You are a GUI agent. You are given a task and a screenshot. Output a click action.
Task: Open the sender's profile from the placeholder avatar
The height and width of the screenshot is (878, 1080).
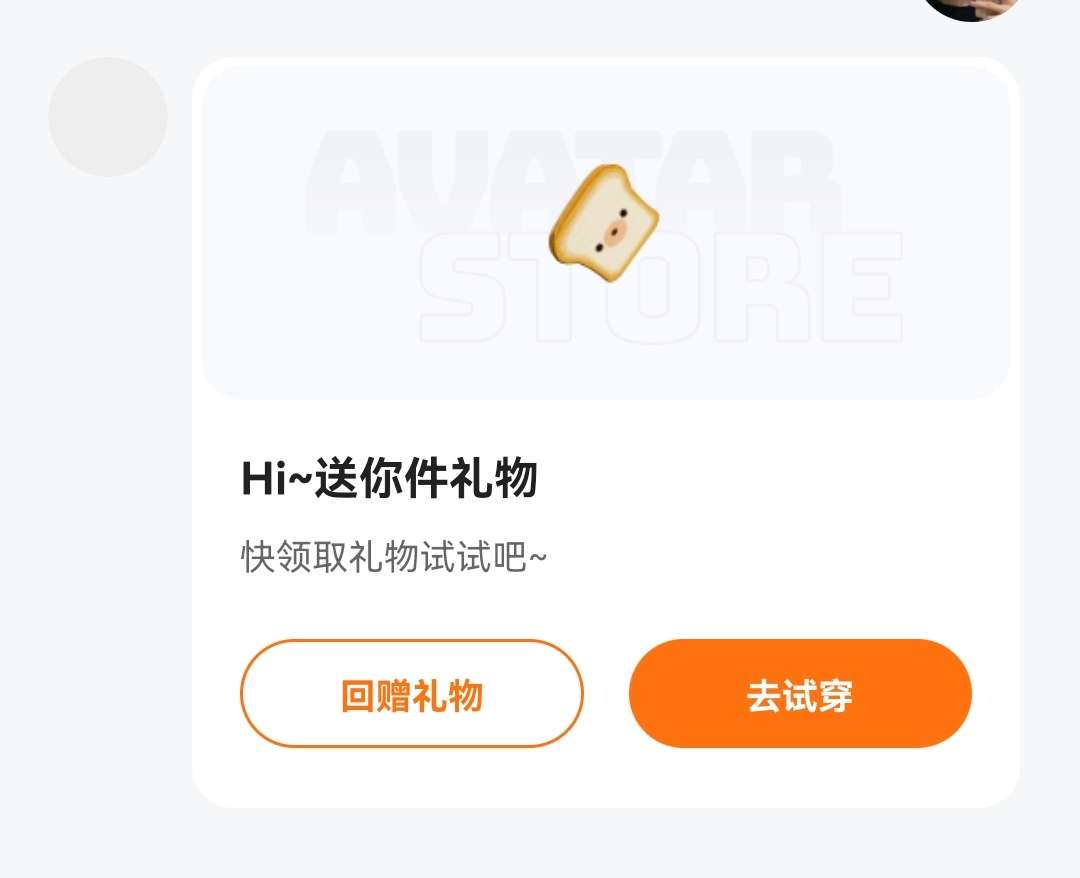108,116
